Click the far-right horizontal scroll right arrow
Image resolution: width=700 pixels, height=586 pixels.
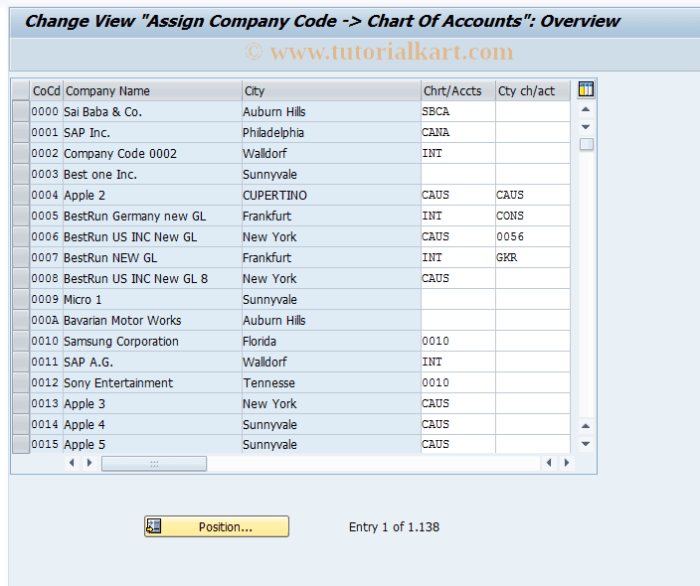pyautogui.click(x=567, y=463)
